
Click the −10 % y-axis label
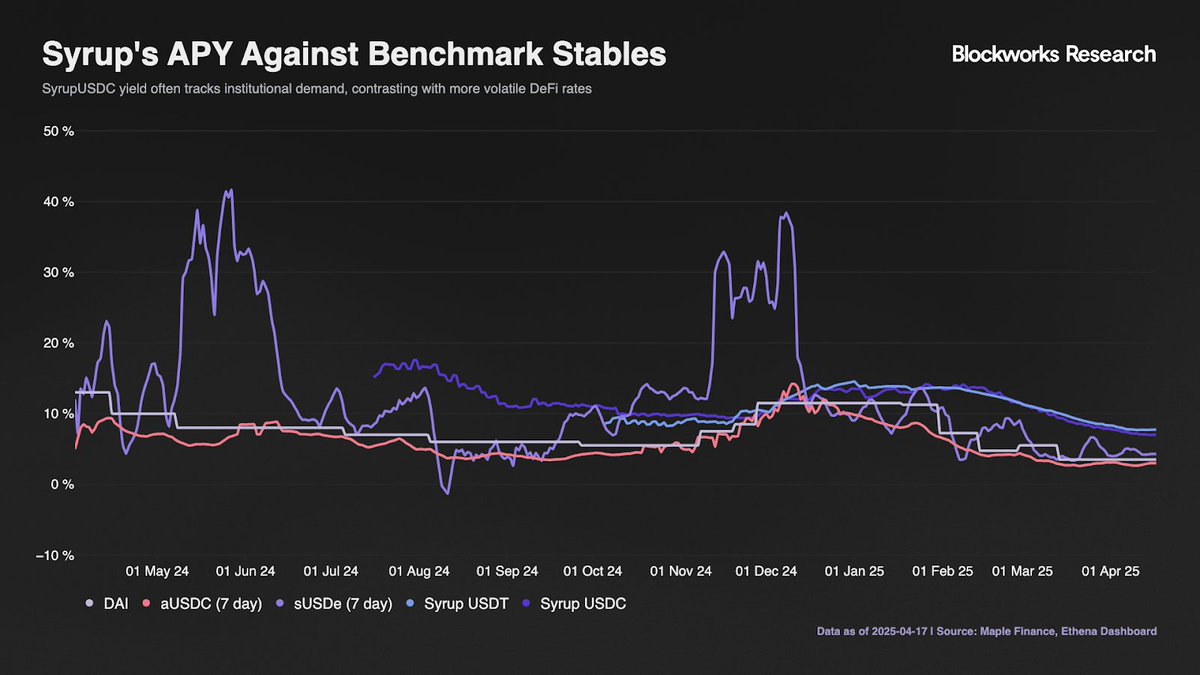(x=56, y=555)
